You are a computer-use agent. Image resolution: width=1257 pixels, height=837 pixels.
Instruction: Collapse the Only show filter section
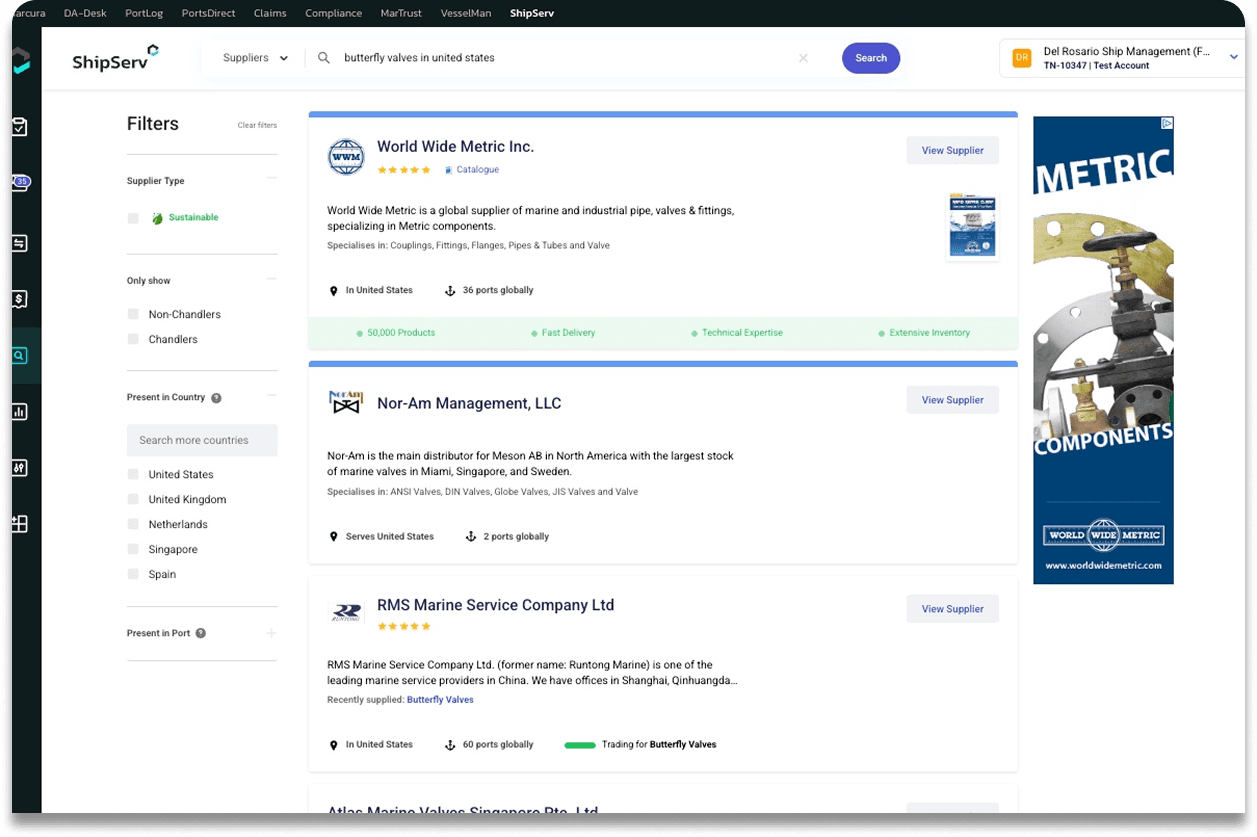[x=271, y=279]
